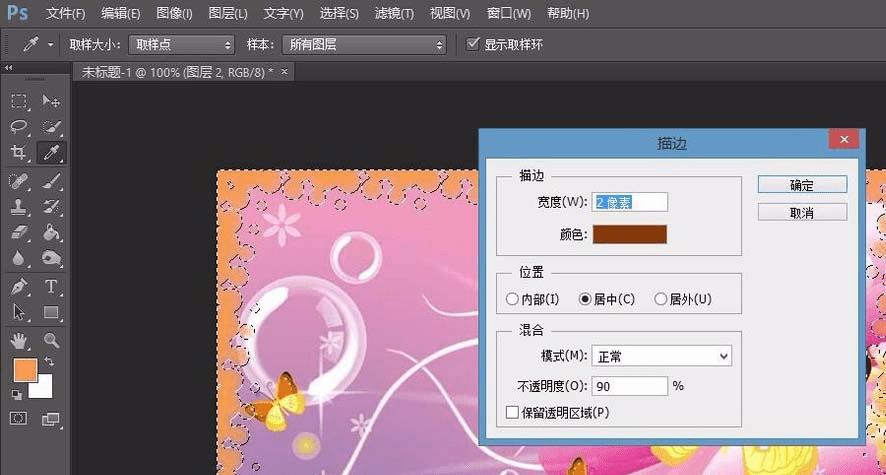
Task: Select the Lasso tool
Action: click(x=19, y=127)
